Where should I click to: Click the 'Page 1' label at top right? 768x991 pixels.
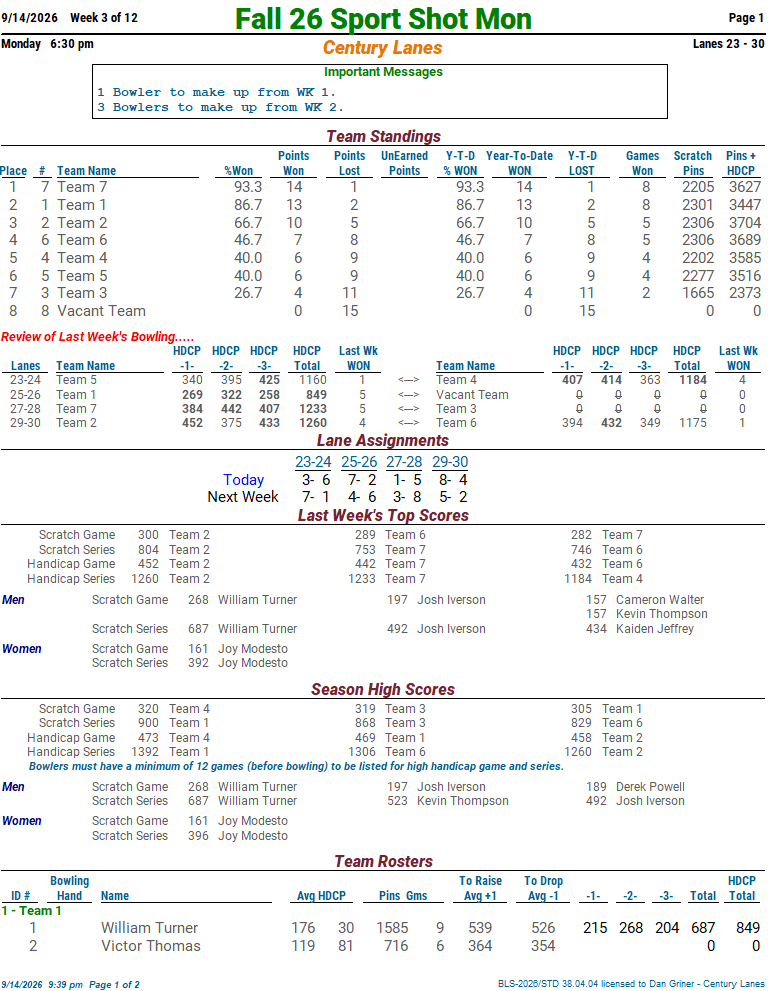(x=746, y=18)
